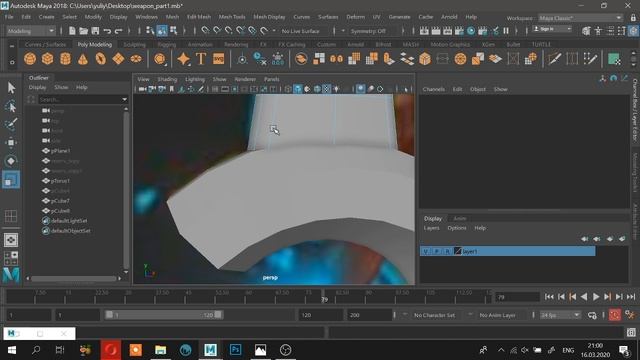Image resolution: width=640 pixels, height=360 pixels.
Task: Click the current frame field showing 79
Action: [517, 297]
